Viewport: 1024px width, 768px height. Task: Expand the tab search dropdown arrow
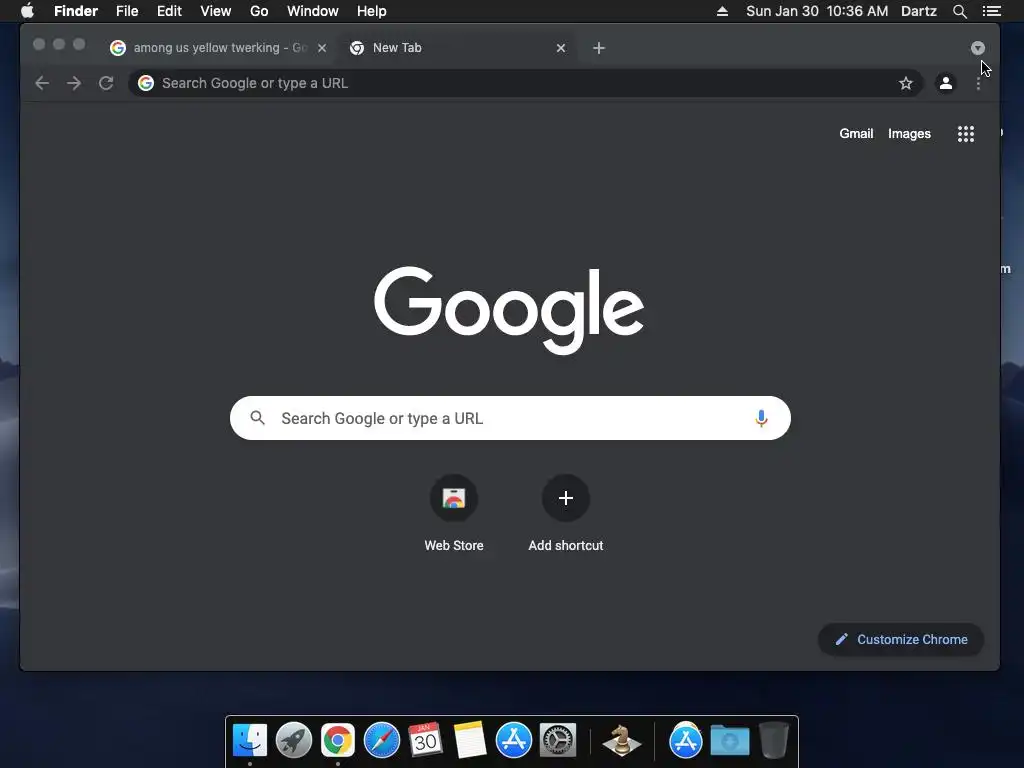978,48
